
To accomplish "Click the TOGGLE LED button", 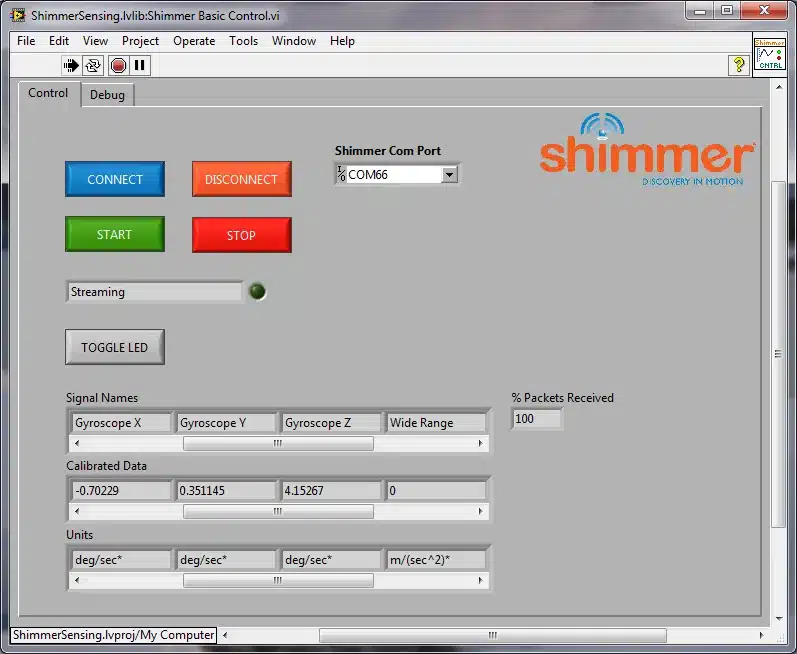I will [115, 347].
